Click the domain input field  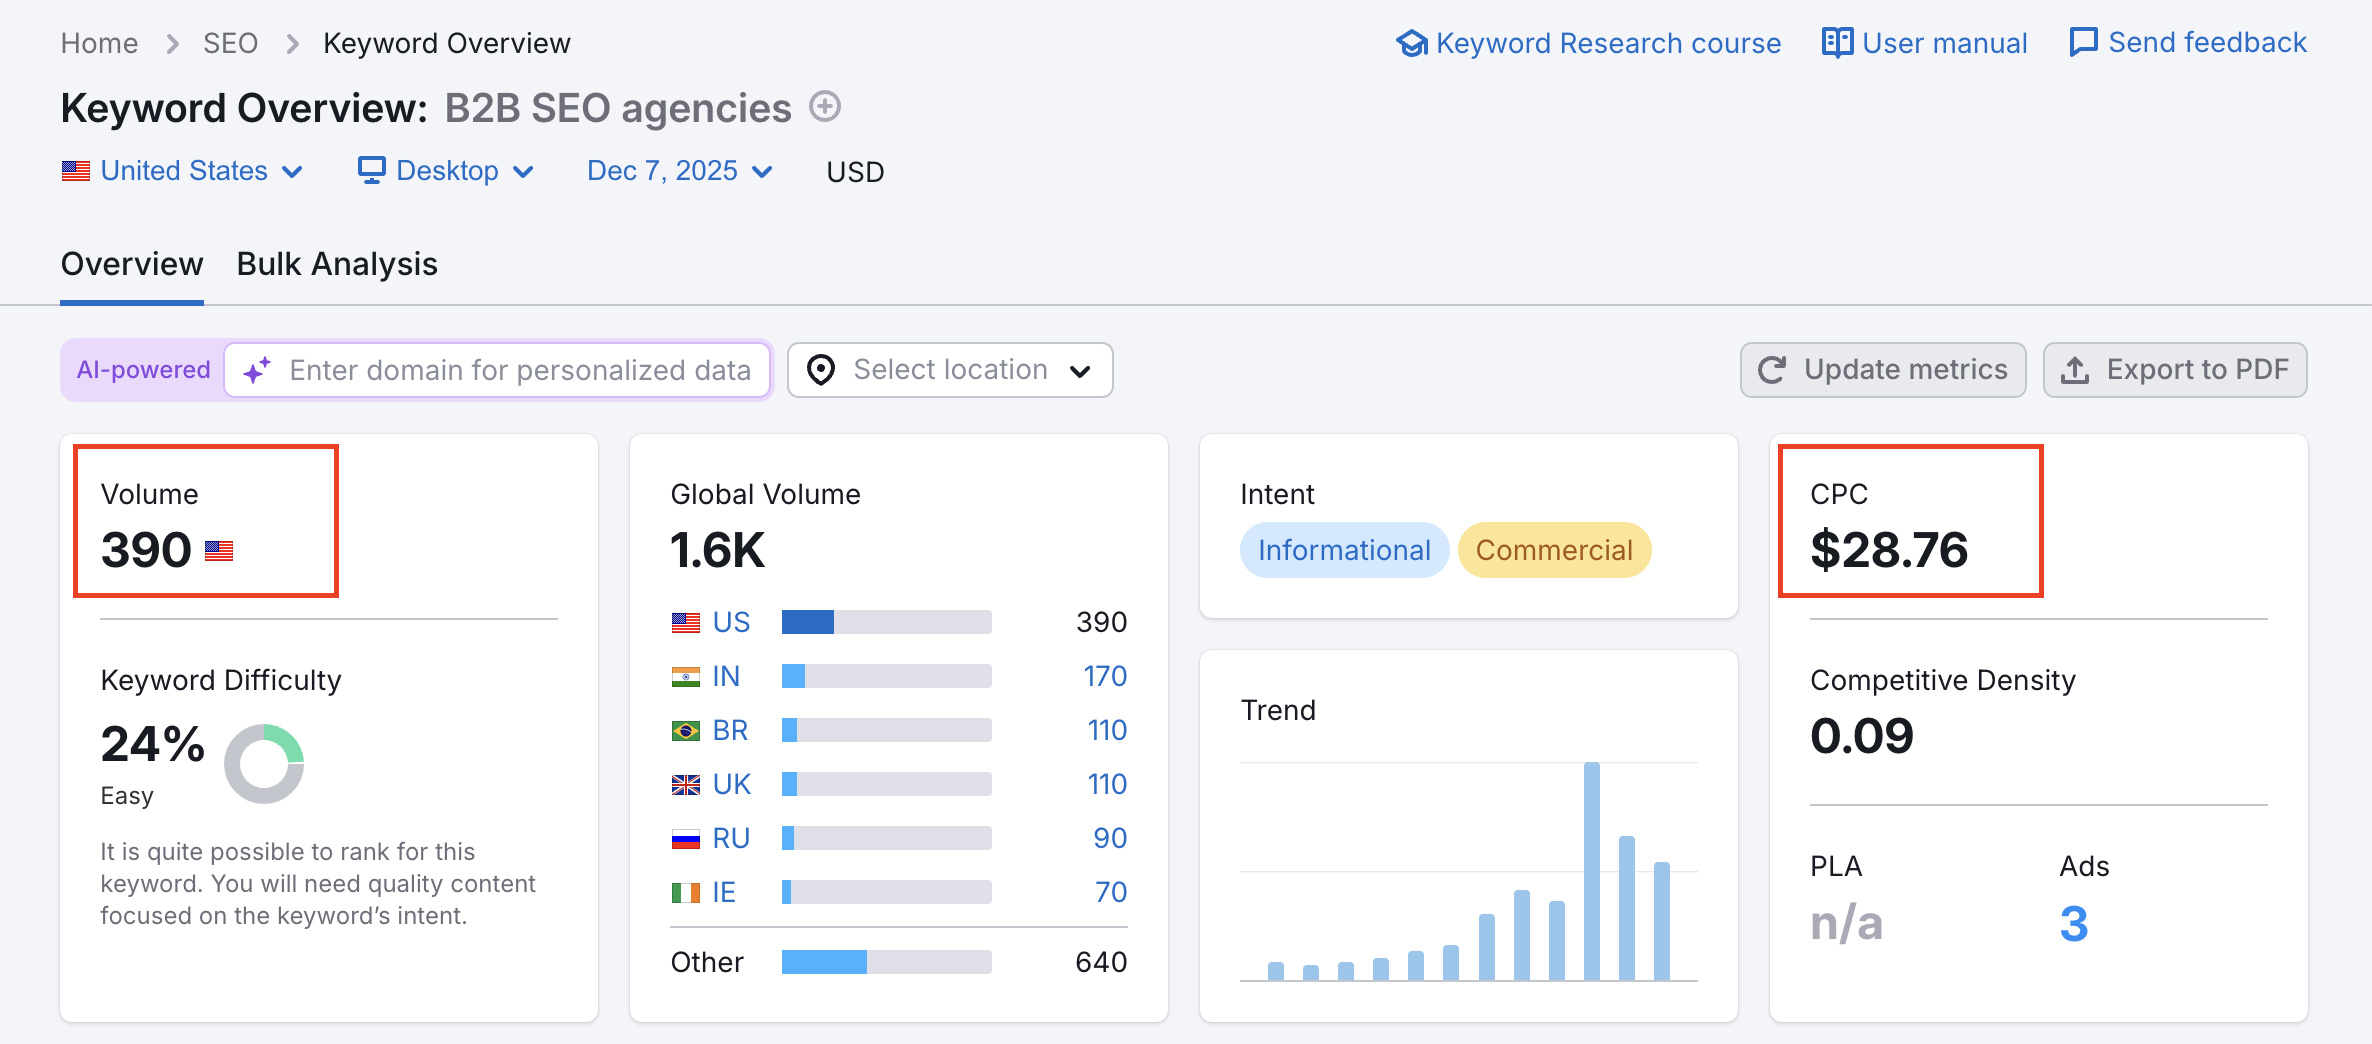coord(520,370)
